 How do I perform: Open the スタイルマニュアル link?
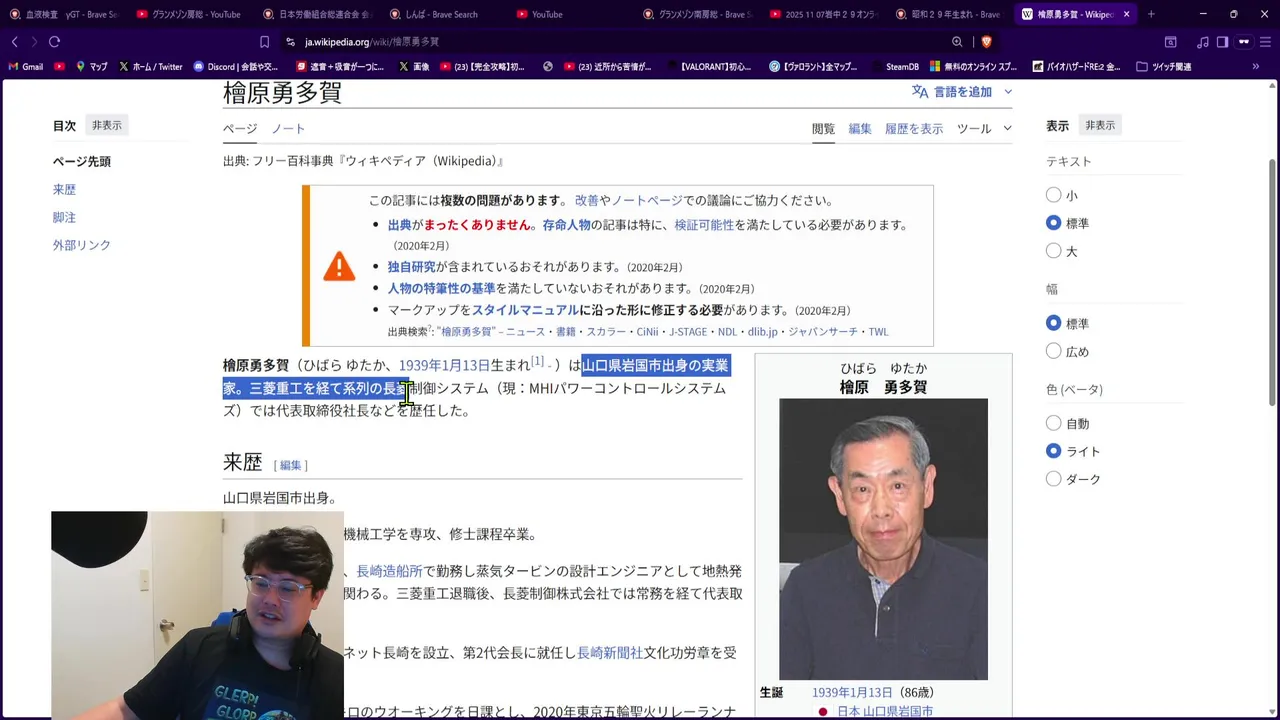tap(525, 310)
